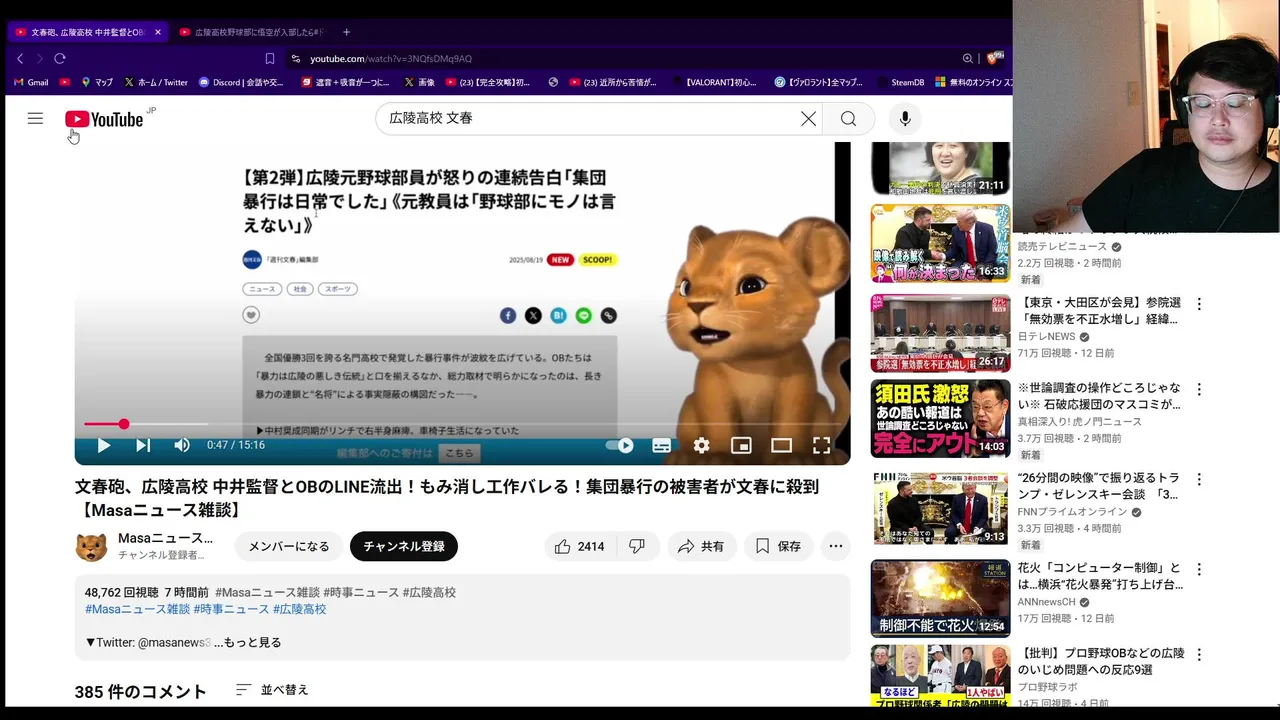
Task: Share the video via 共有
Action: coord(700,546)
